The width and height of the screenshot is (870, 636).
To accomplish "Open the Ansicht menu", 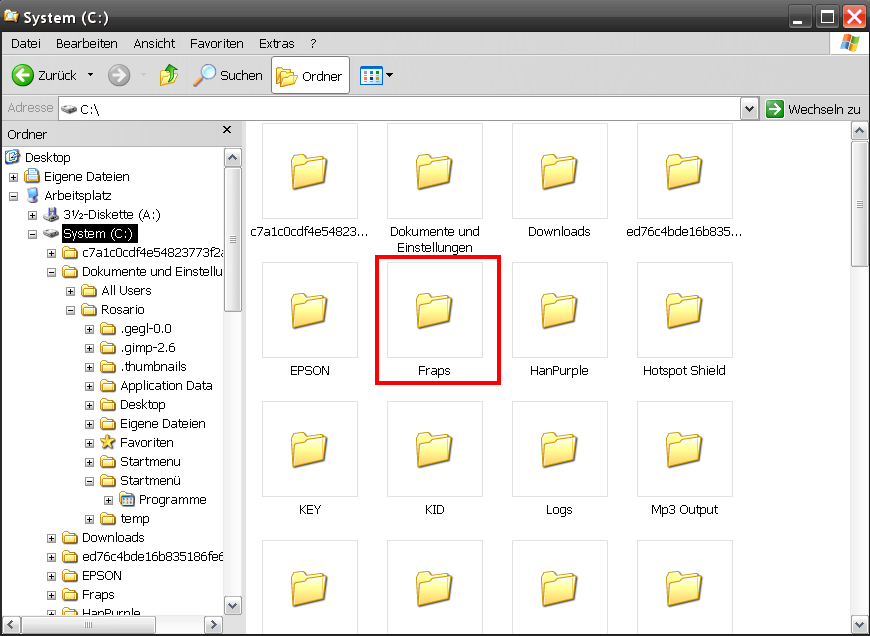I will [x=154, y=43].
